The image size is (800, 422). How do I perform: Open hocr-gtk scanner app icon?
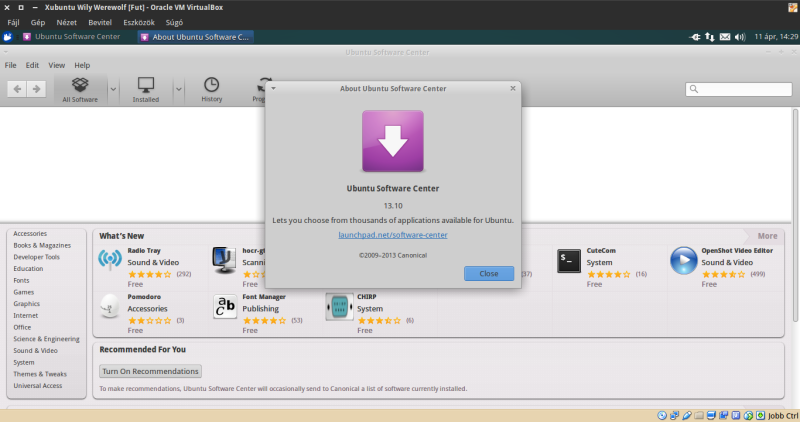(x=224, y=260)
